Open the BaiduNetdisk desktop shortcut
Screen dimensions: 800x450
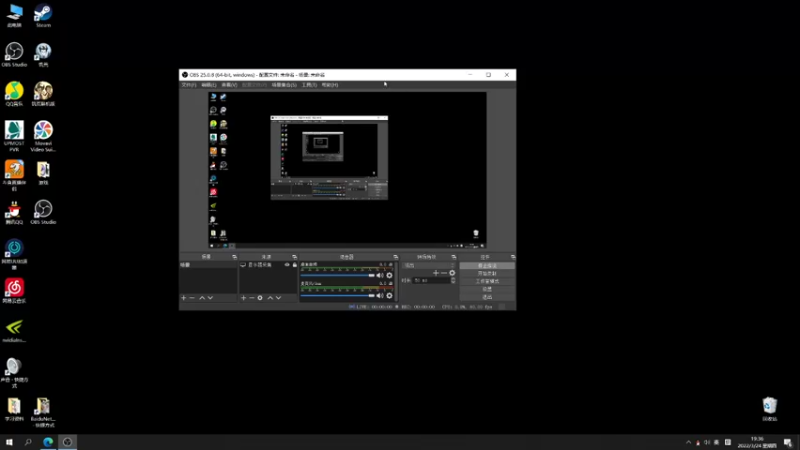(43, 412)
